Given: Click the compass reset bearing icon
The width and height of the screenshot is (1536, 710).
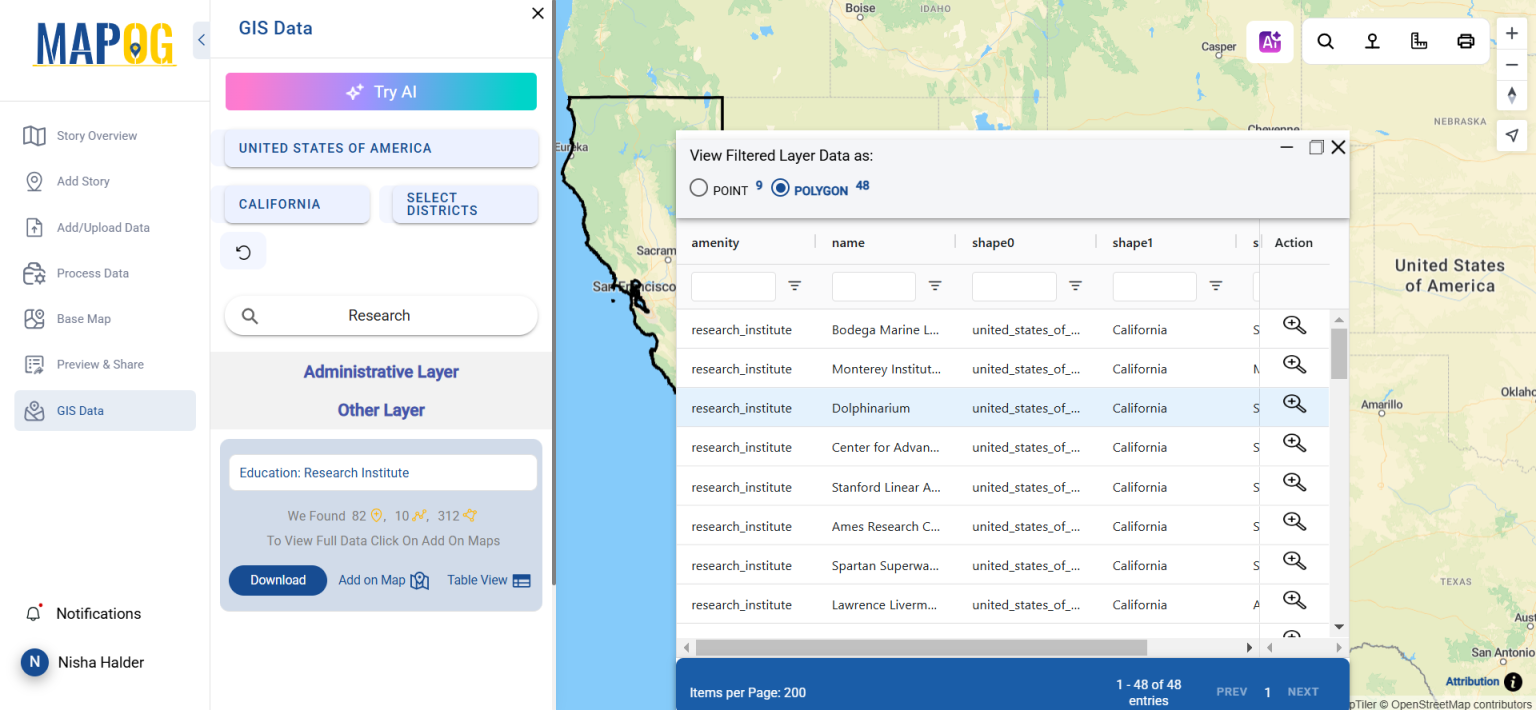Looking at the screenshot, I should click(1512, 95).
